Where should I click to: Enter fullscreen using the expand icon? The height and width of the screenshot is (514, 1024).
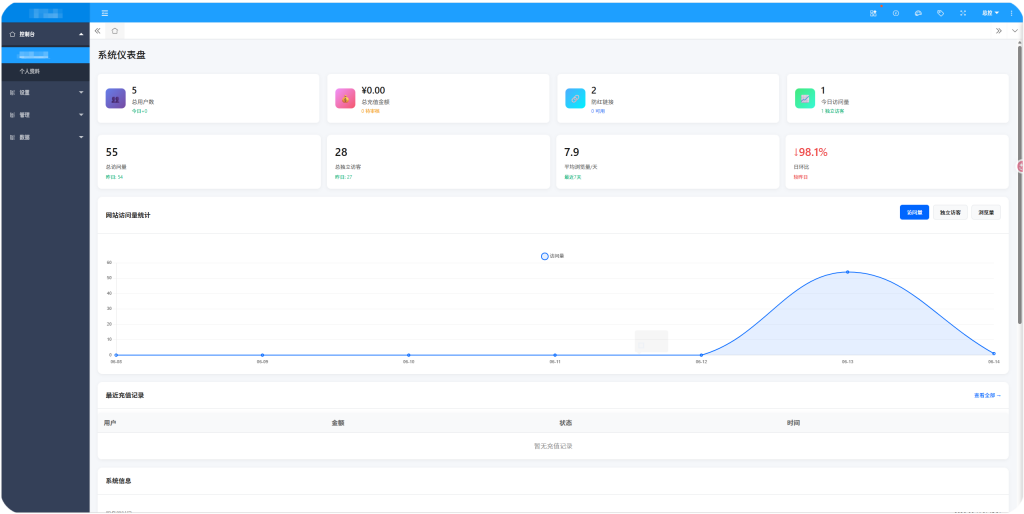(963, 13)
